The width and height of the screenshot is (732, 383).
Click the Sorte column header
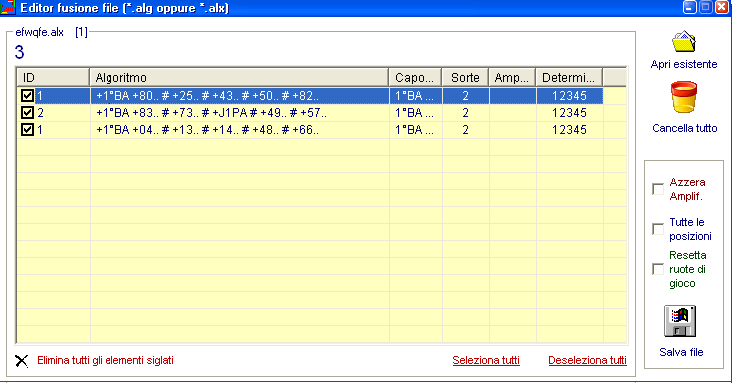[x=465, y=78]
